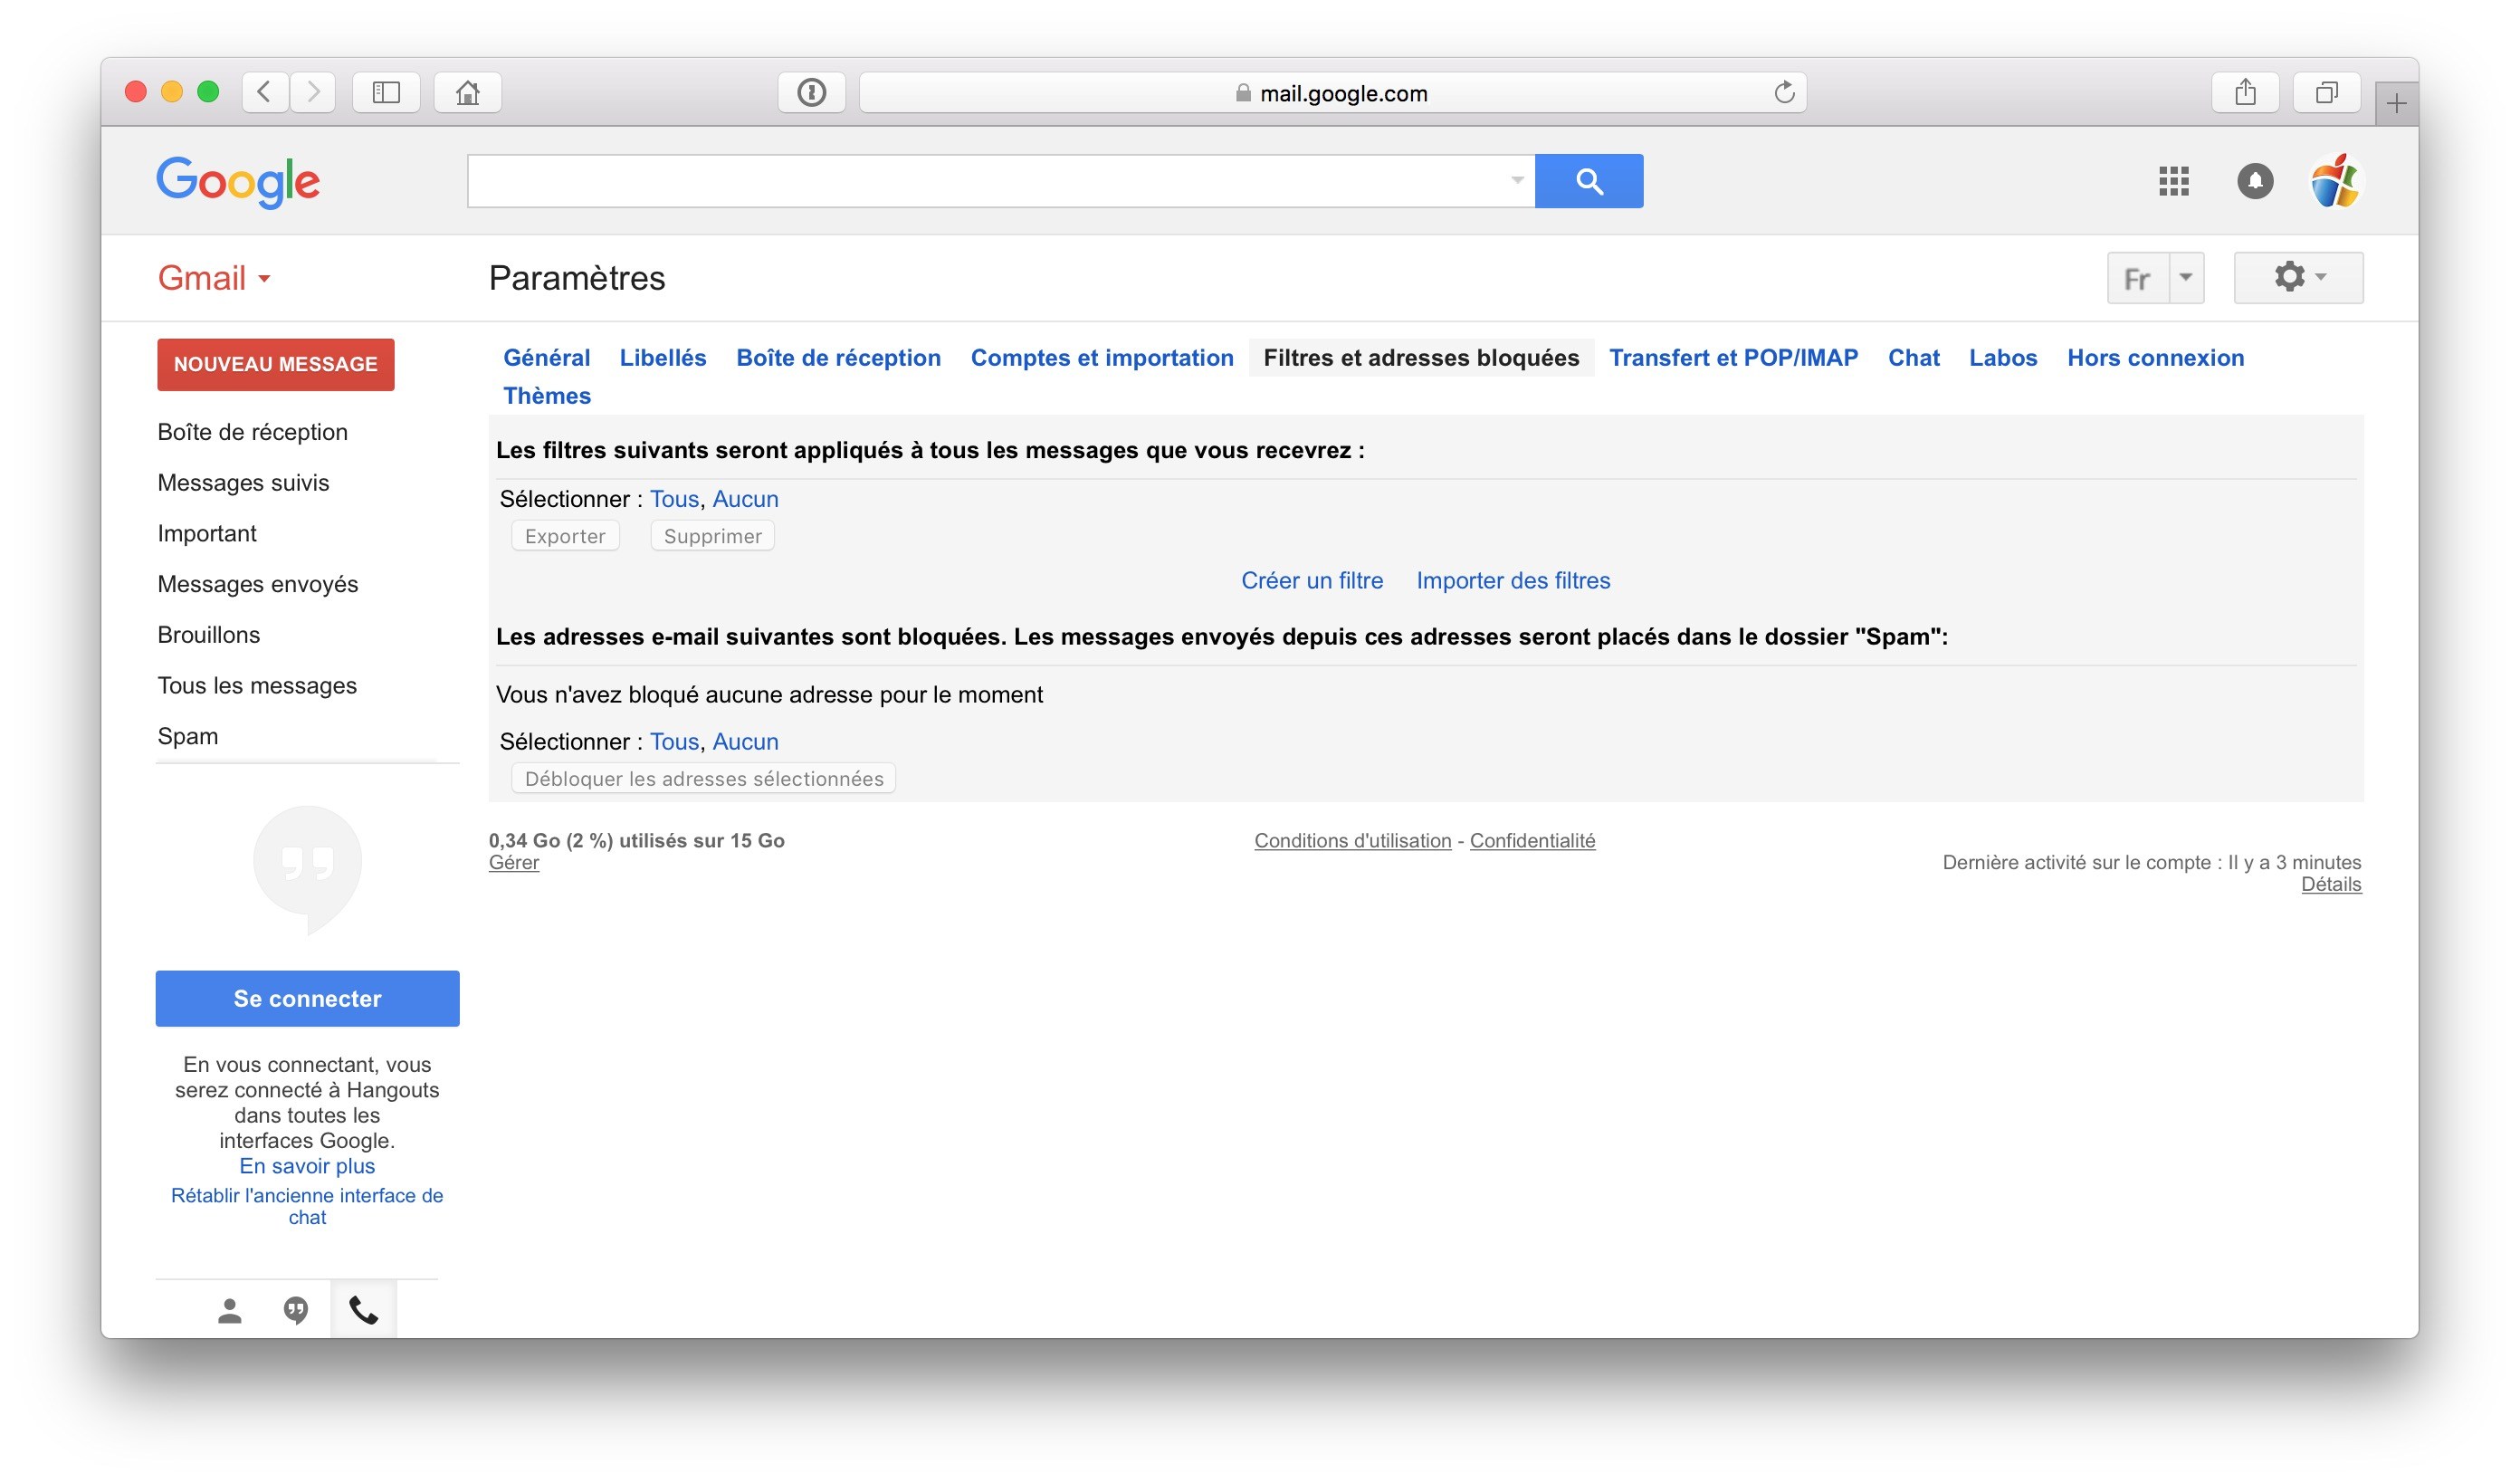Viewport: 2520px width, 1483px height.
Task: Open Comptes et importation tab
Action: coord(1102,358)
